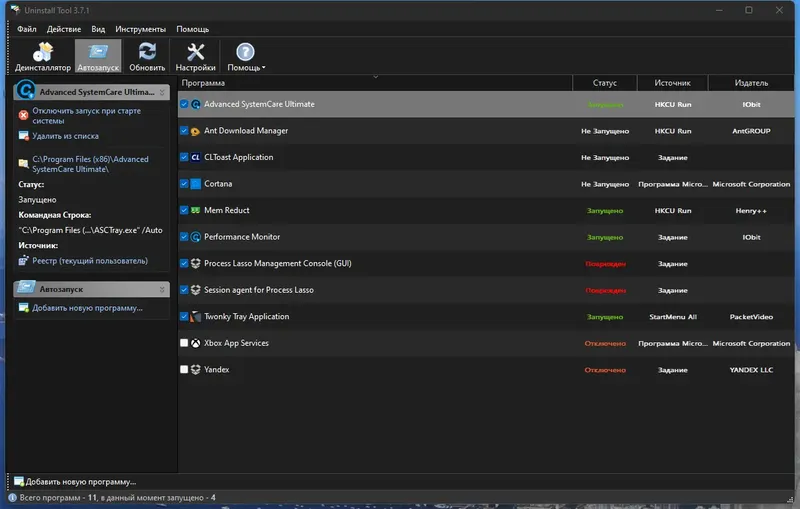This screenshot has height=509, width=800.
Task: Click the Xbox App Services icon
Action: point(195,343)
